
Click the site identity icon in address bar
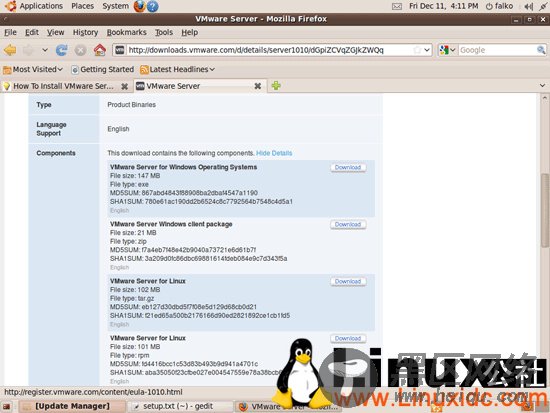pyautogui.click(x=120, y=50)
